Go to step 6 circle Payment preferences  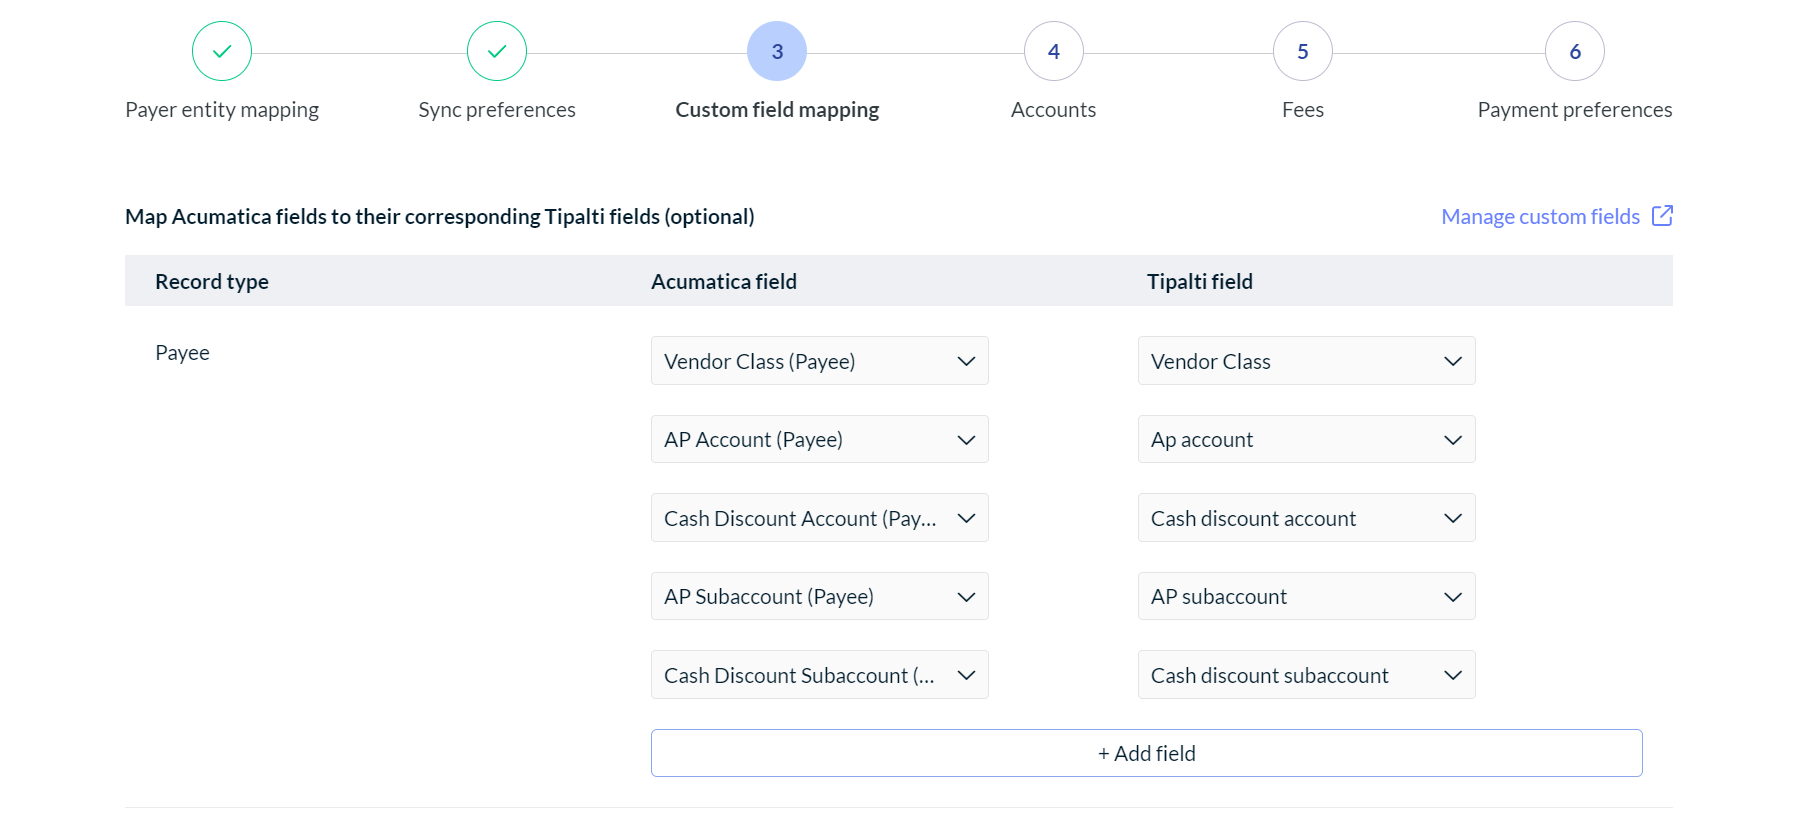pos(1575,51)
